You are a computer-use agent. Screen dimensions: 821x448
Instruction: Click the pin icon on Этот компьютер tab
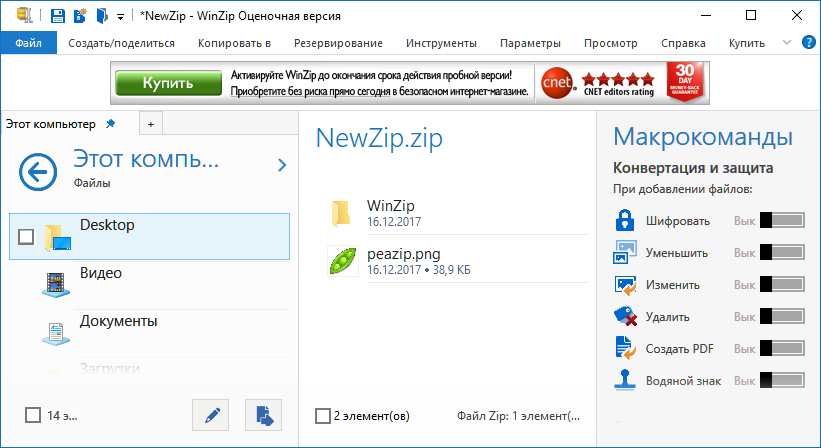coord(110,124)
